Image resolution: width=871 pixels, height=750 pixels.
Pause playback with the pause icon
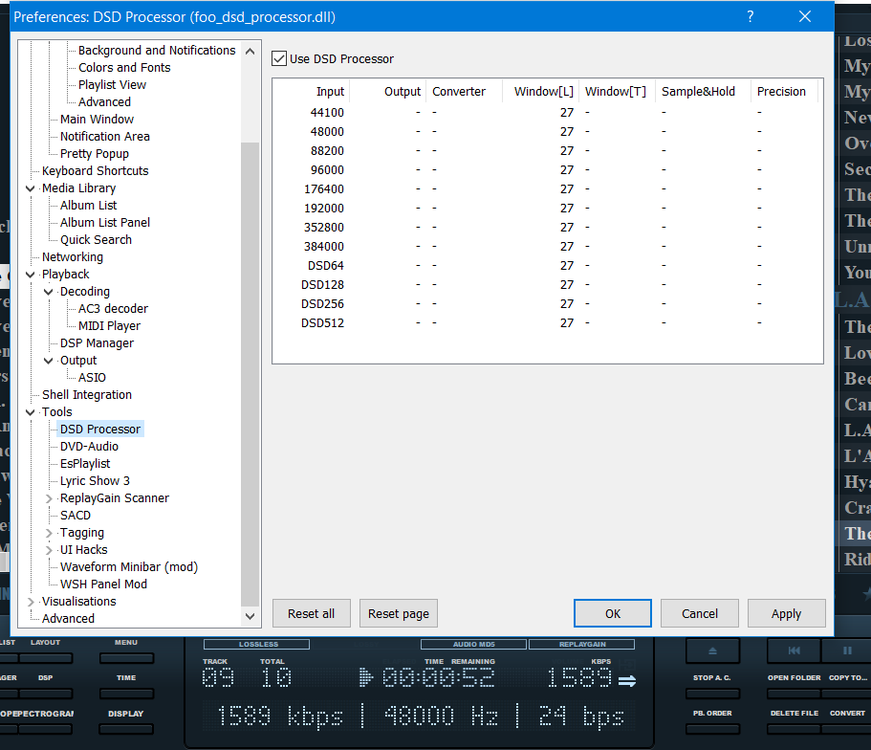[847, 651]
